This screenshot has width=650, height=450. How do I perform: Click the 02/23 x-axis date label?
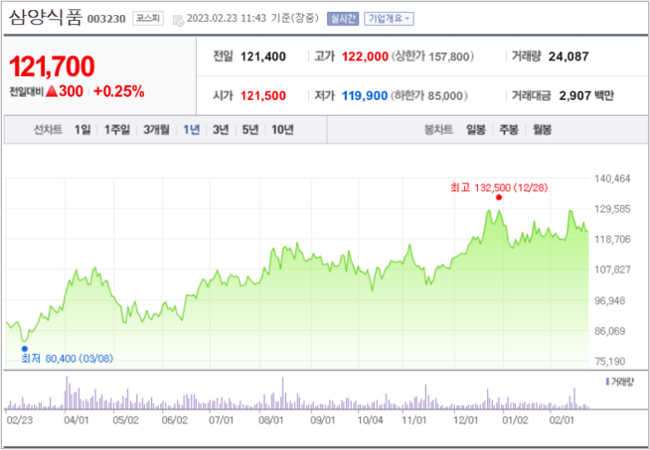pyautogui.click(x=20, y=420)
